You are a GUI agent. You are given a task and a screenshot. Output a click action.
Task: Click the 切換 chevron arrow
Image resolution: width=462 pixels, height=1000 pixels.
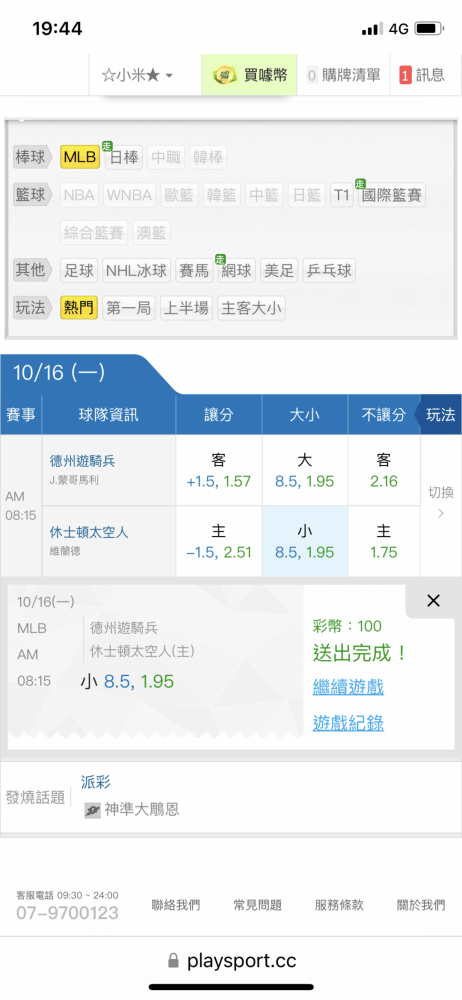coord(440,513)
